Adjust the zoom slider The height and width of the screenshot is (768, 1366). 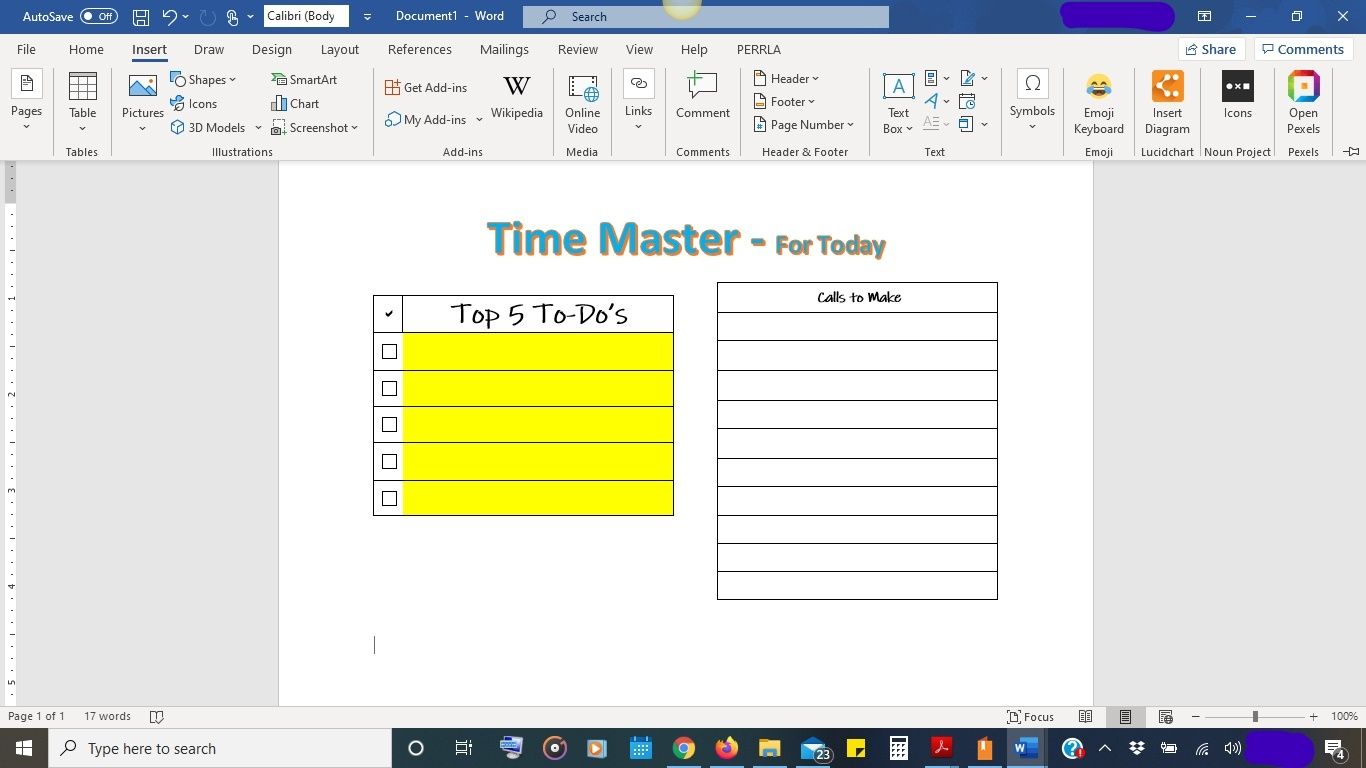[x=1254, y=716]
